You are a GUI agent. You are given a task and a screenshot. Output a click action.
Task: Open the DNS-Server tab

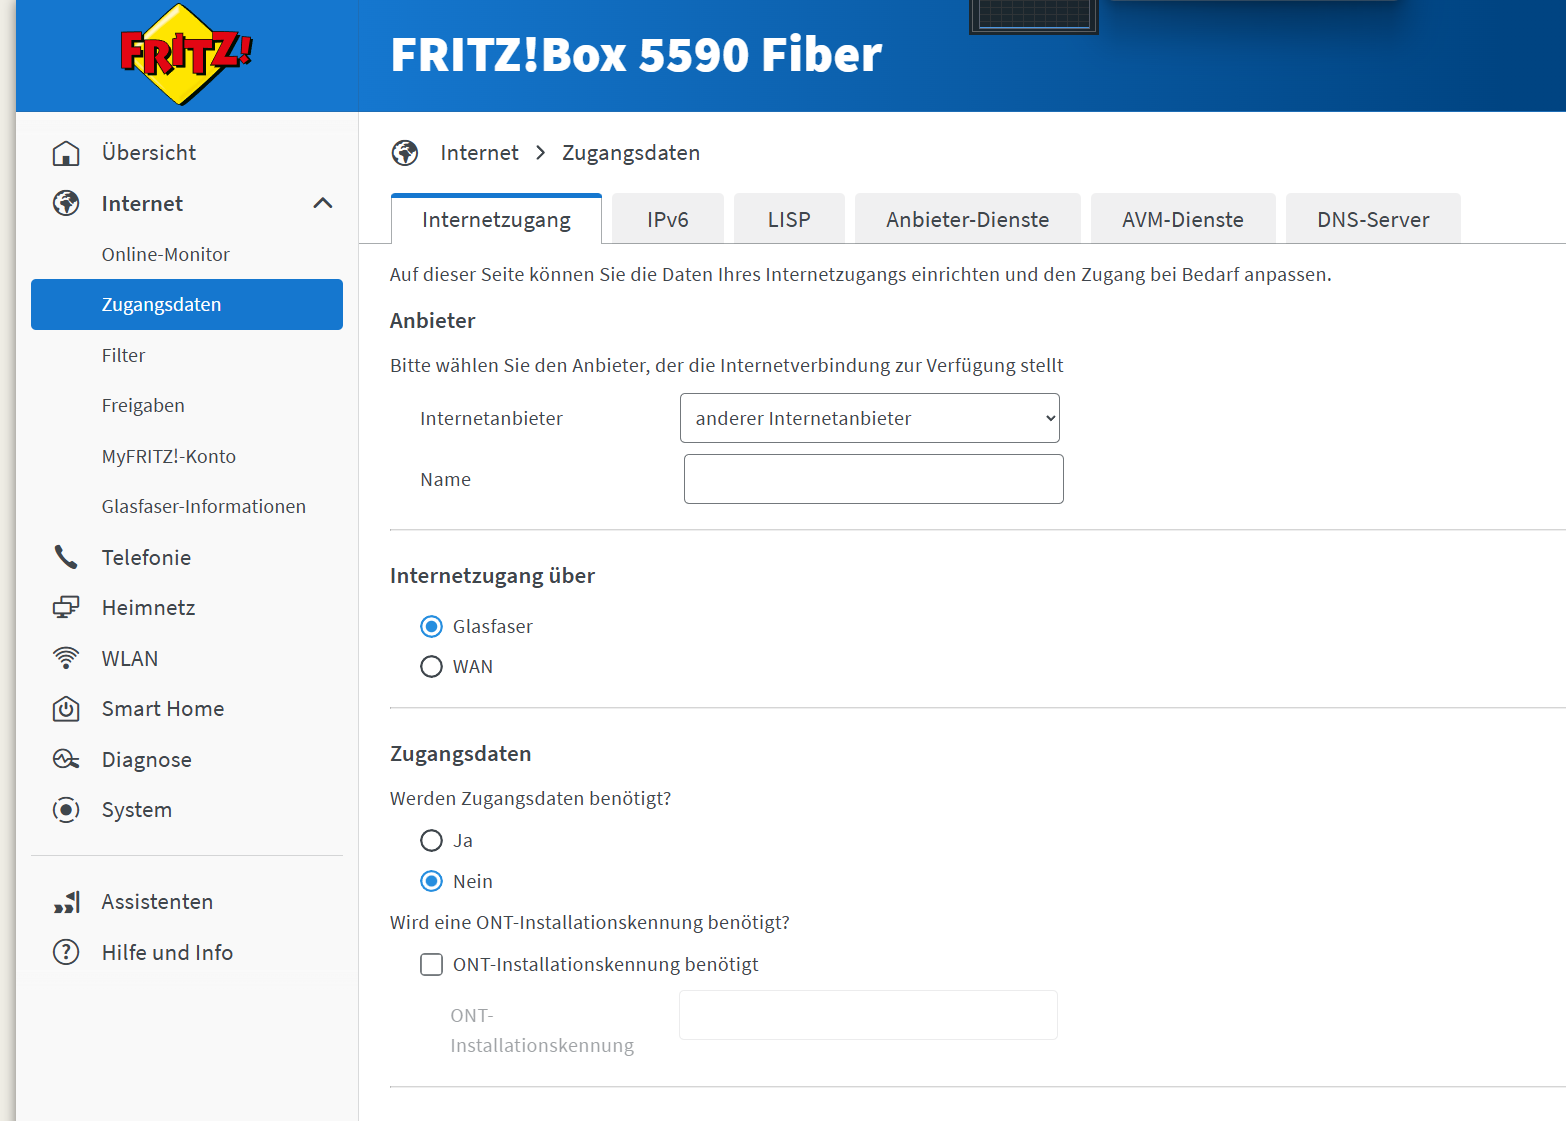click(x=1373, y=219)
